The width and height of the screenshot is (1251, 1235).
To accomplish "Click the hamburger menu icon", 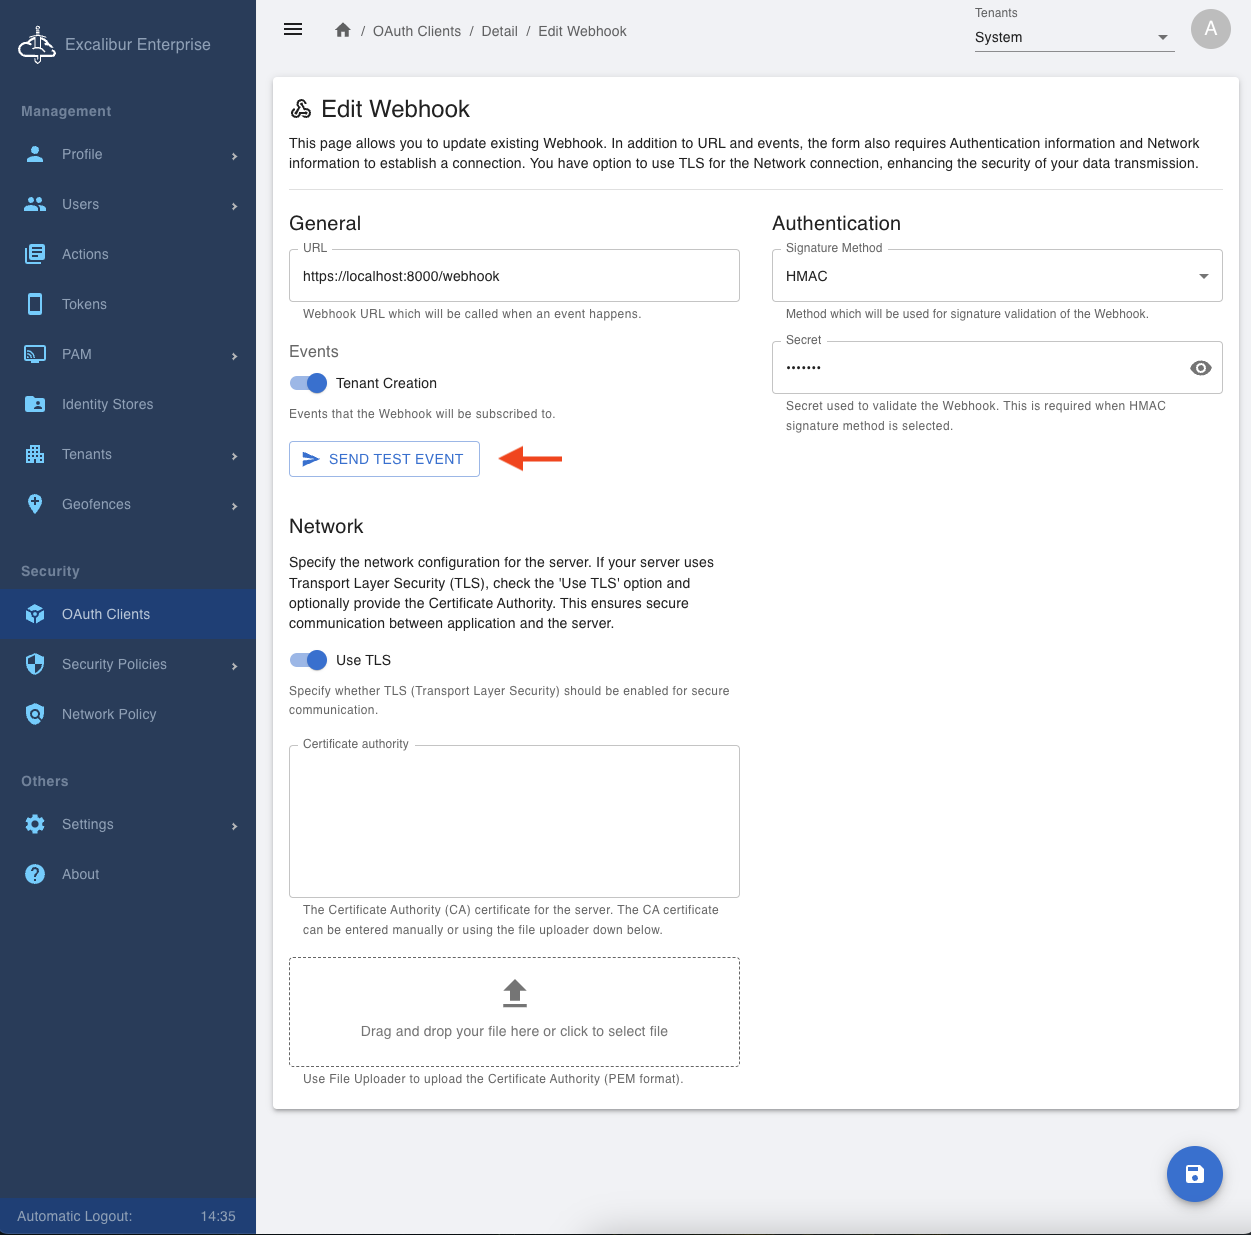I will click(293, 30).
